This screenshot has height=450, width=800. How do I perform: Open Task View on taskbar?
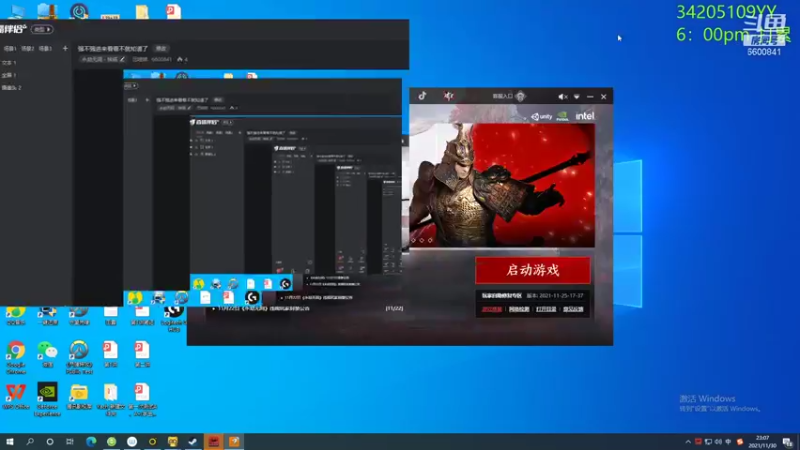(x=70, y=441)
